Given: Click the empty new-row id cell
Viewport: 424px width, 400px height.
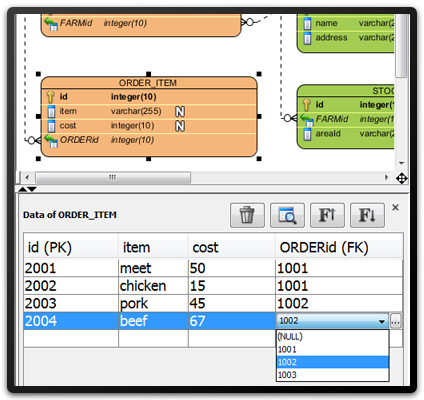Looking at the screenshot, I should (71, 339).
